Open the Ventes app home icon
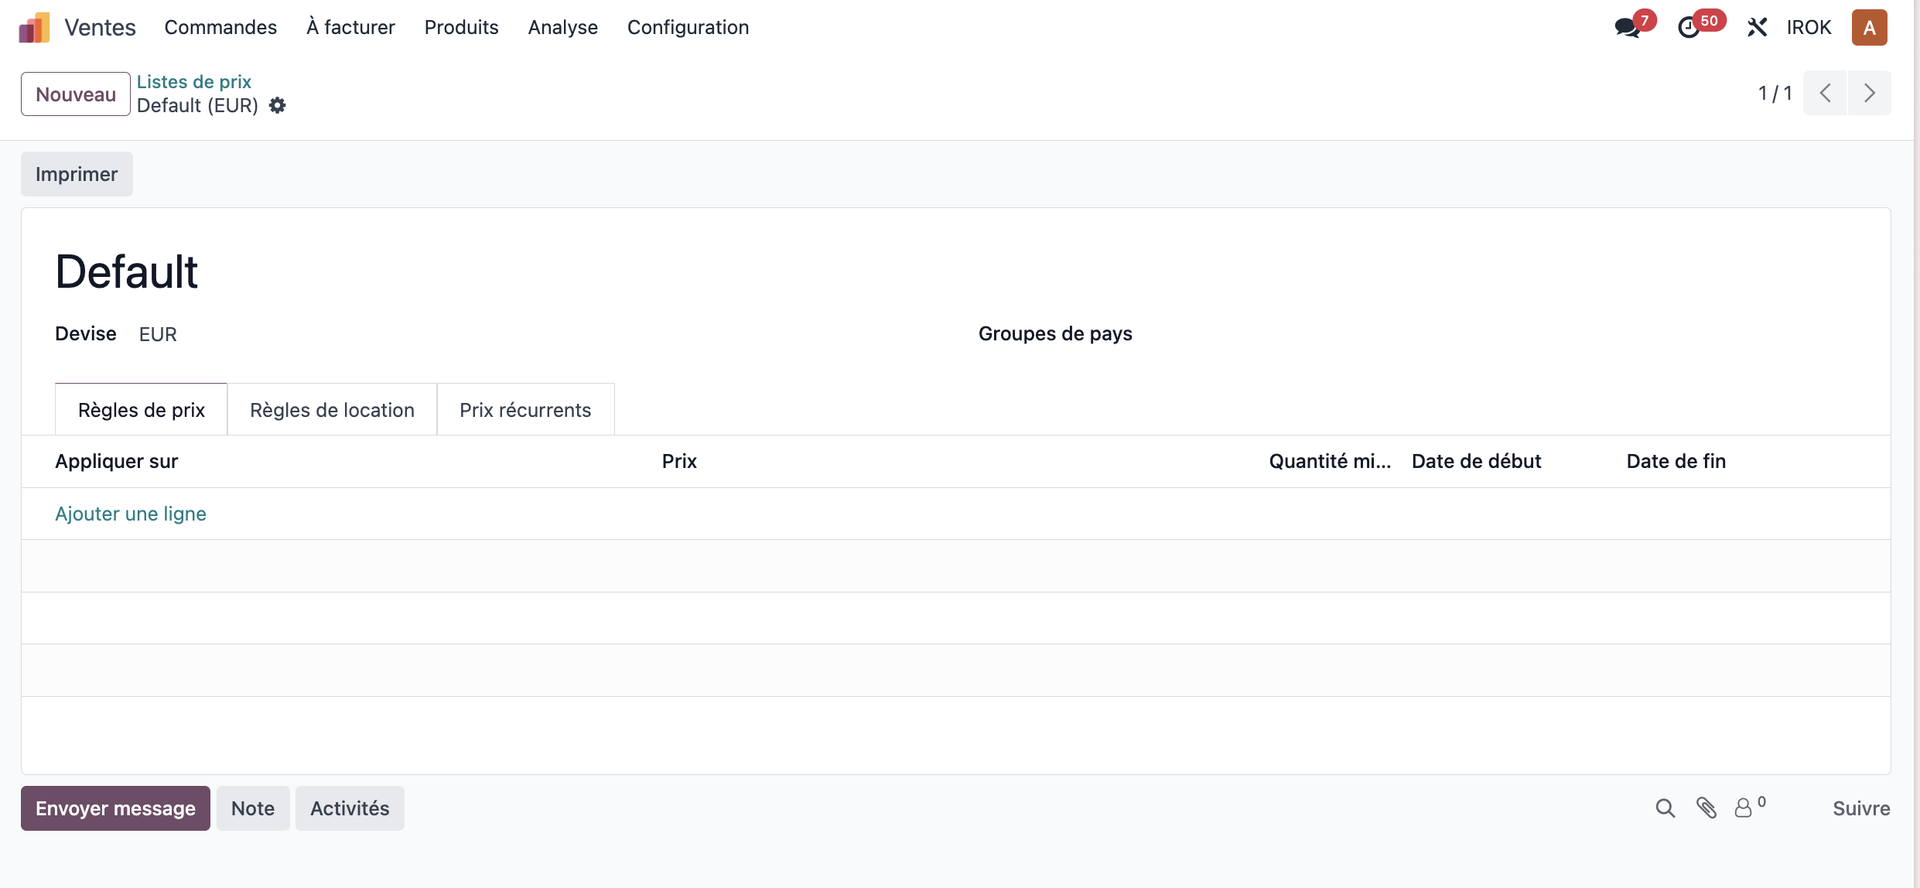The image size is (1920, 888). (x=34, y=28)
